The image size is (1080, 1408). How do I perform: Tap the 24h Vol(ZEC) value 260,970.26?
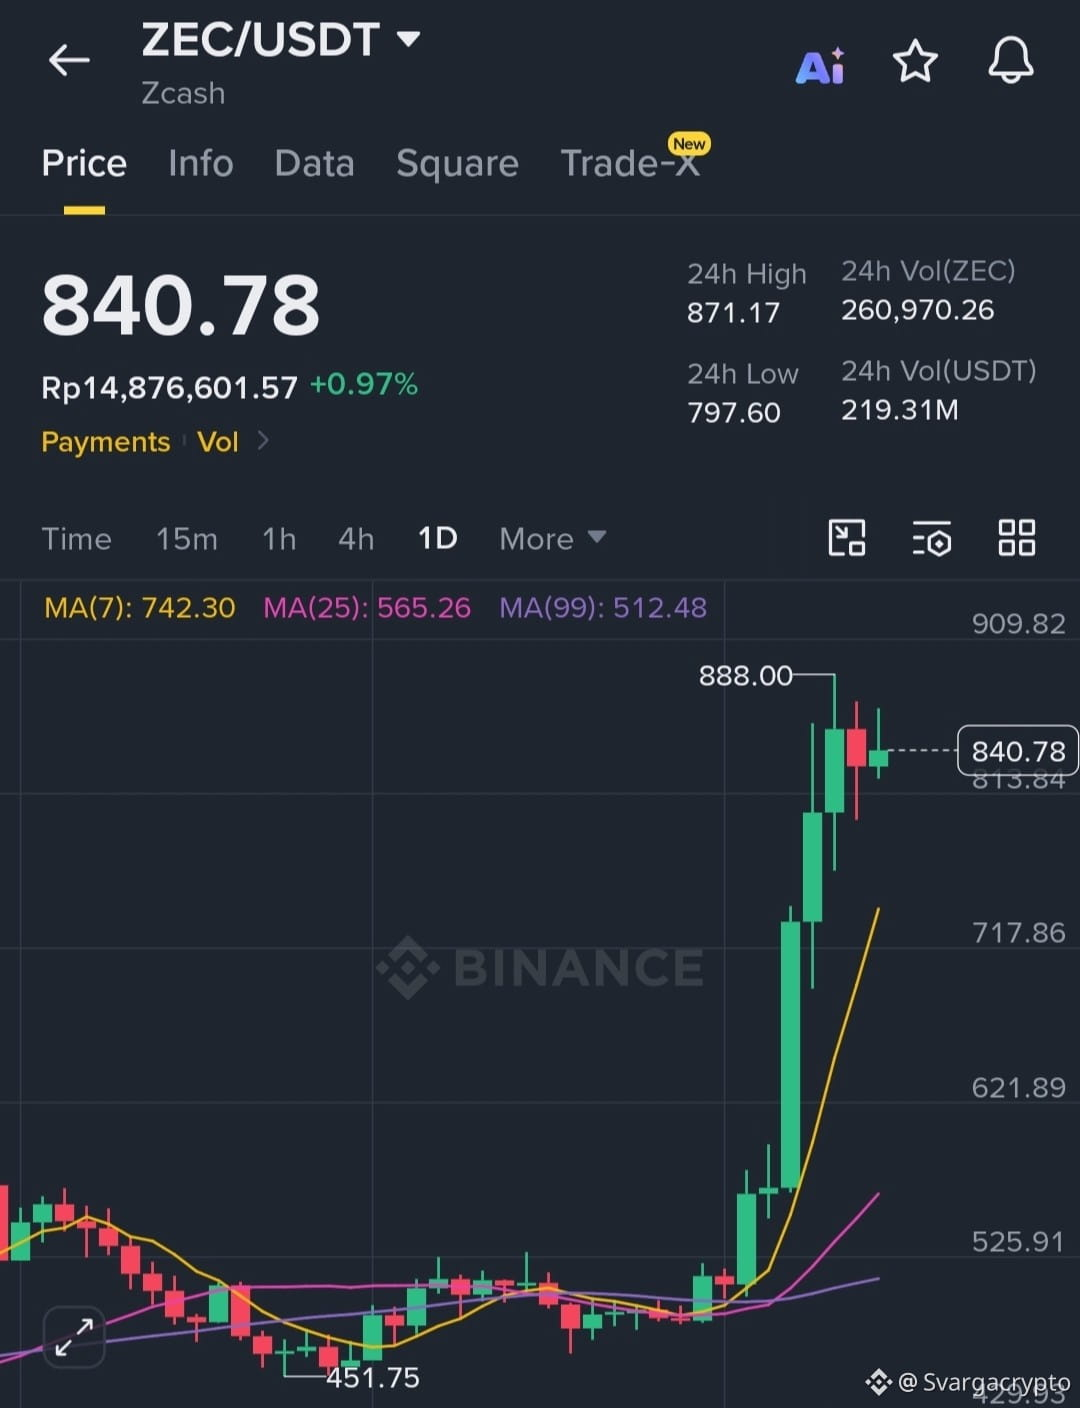coord(917,310)
